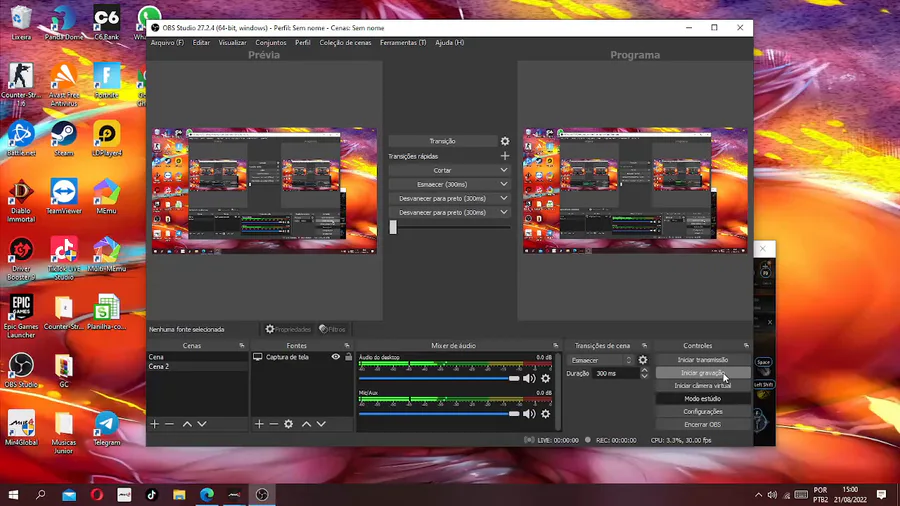Toggle lock on Captura de tela source
The height and width of the screenshot is (506, 900).
pos(348,357)
